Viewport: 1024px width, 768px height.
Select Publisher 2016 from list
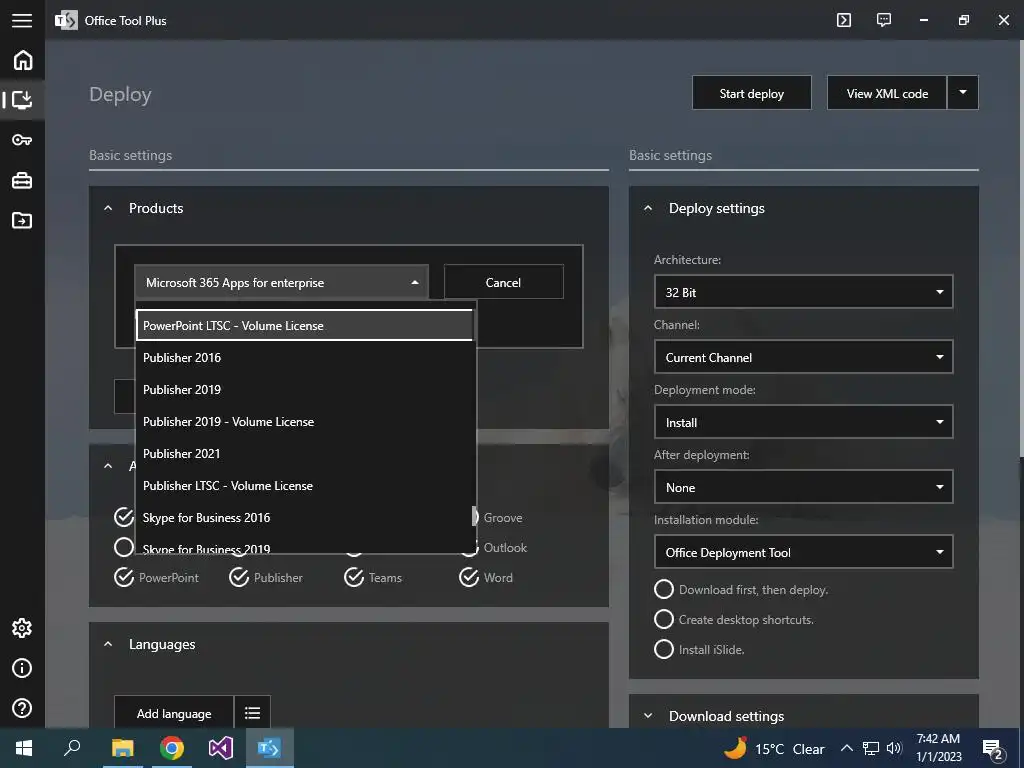pos(304,357)
